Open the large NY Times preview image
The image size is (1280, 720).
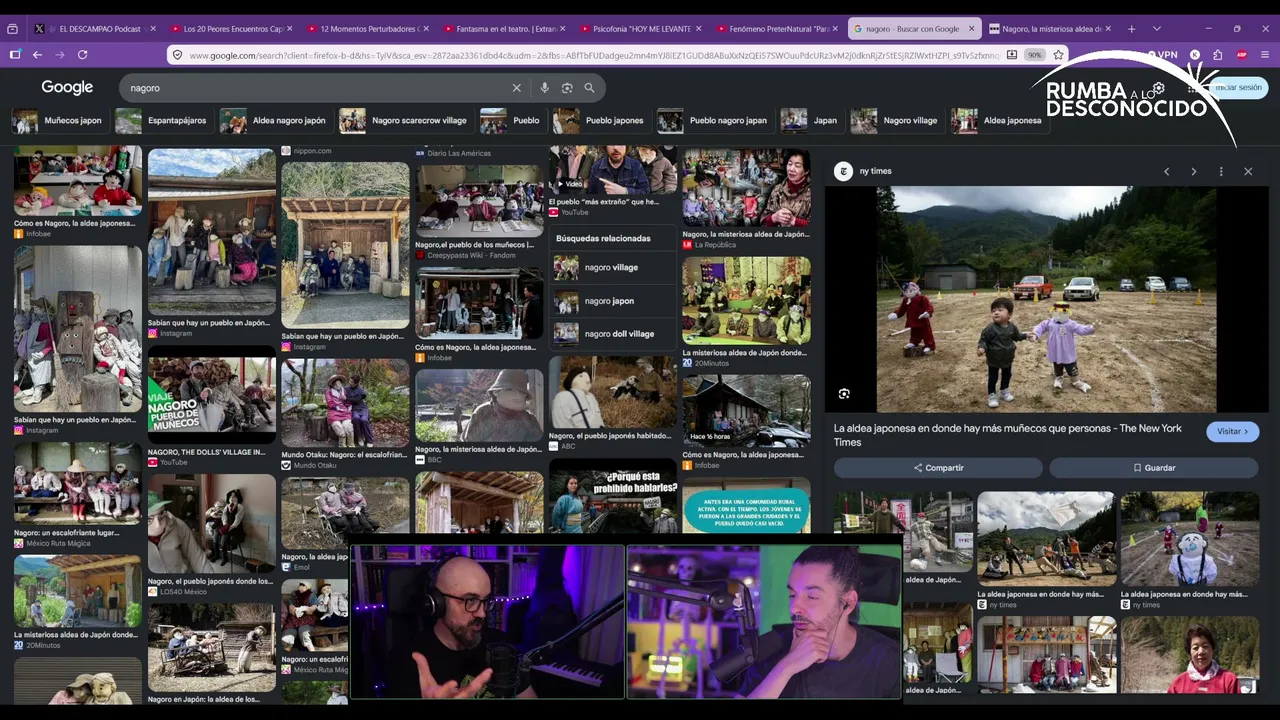coord(1046,299)
